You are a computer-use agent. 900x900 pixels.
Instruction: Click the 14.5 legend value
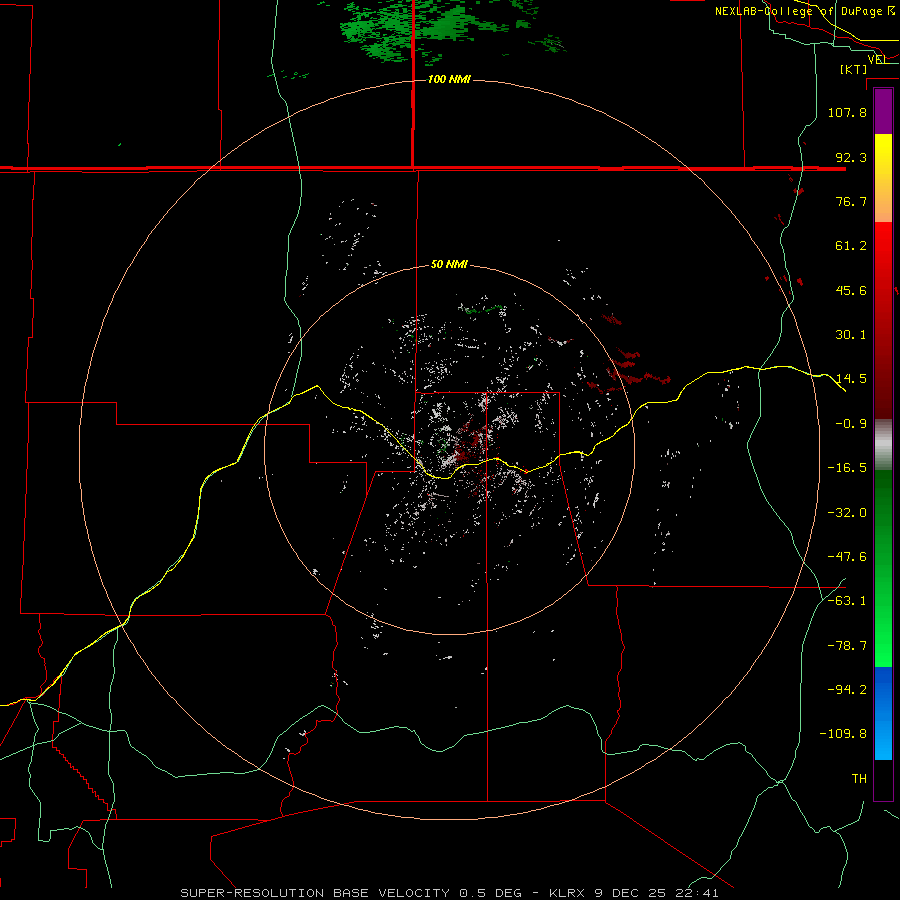pyautogui.click(x=851, y=379)
